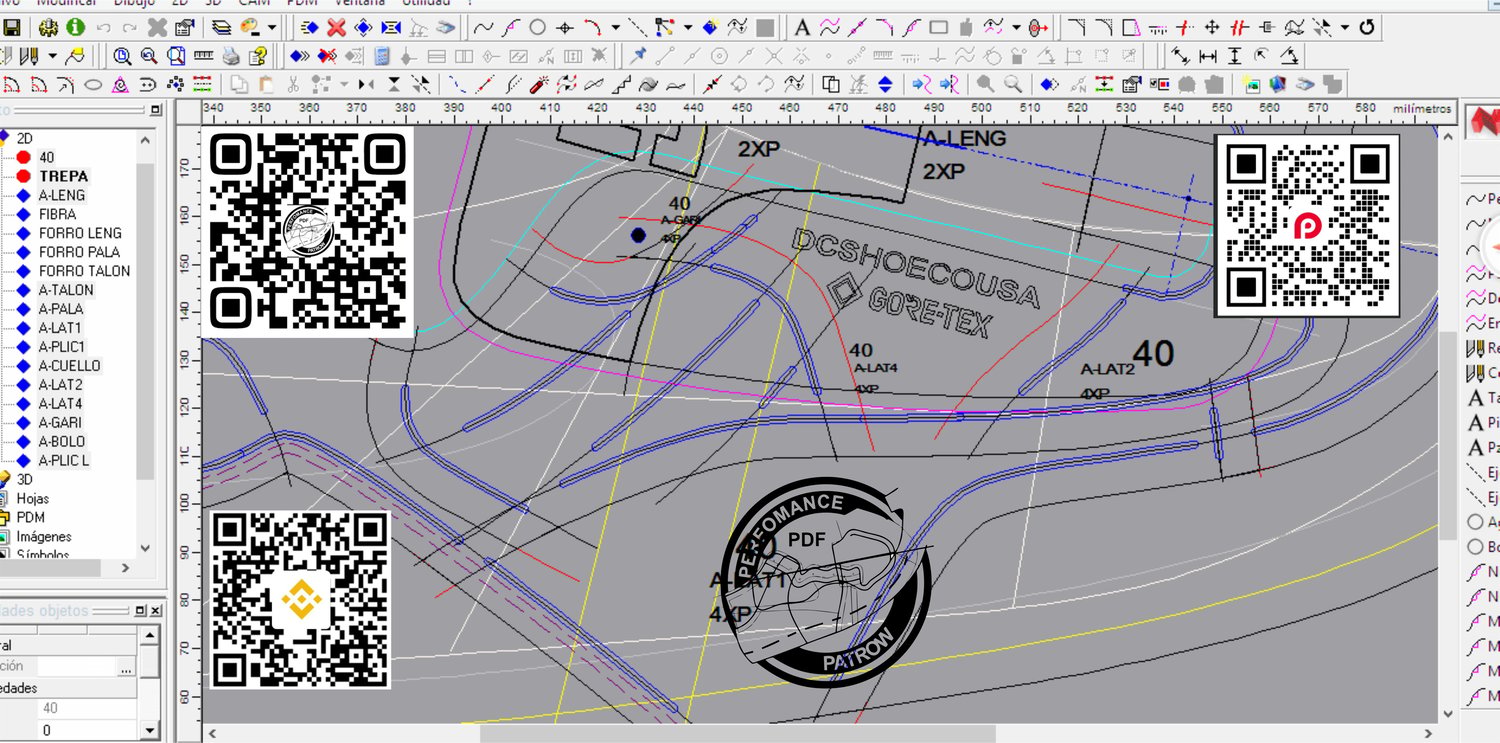Click the dynamite explode icon

point(538,84)
